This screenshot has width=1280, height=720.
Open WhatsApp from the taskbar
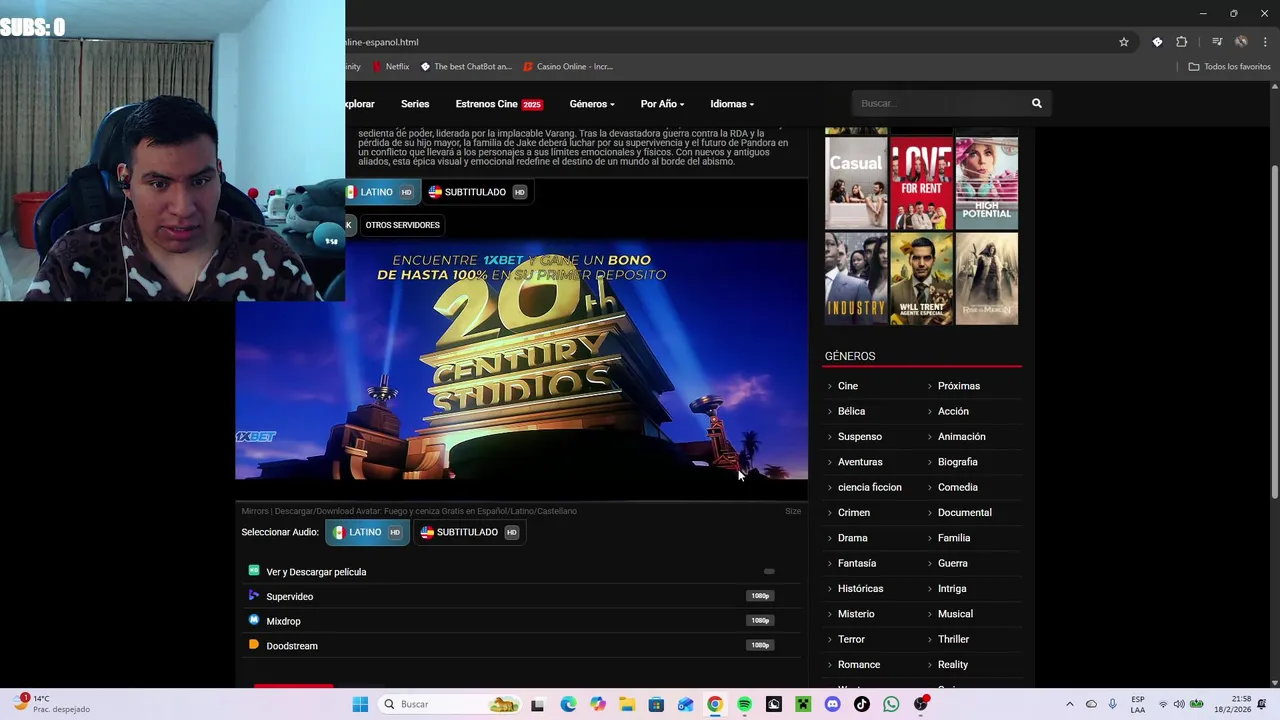point(891,704)
